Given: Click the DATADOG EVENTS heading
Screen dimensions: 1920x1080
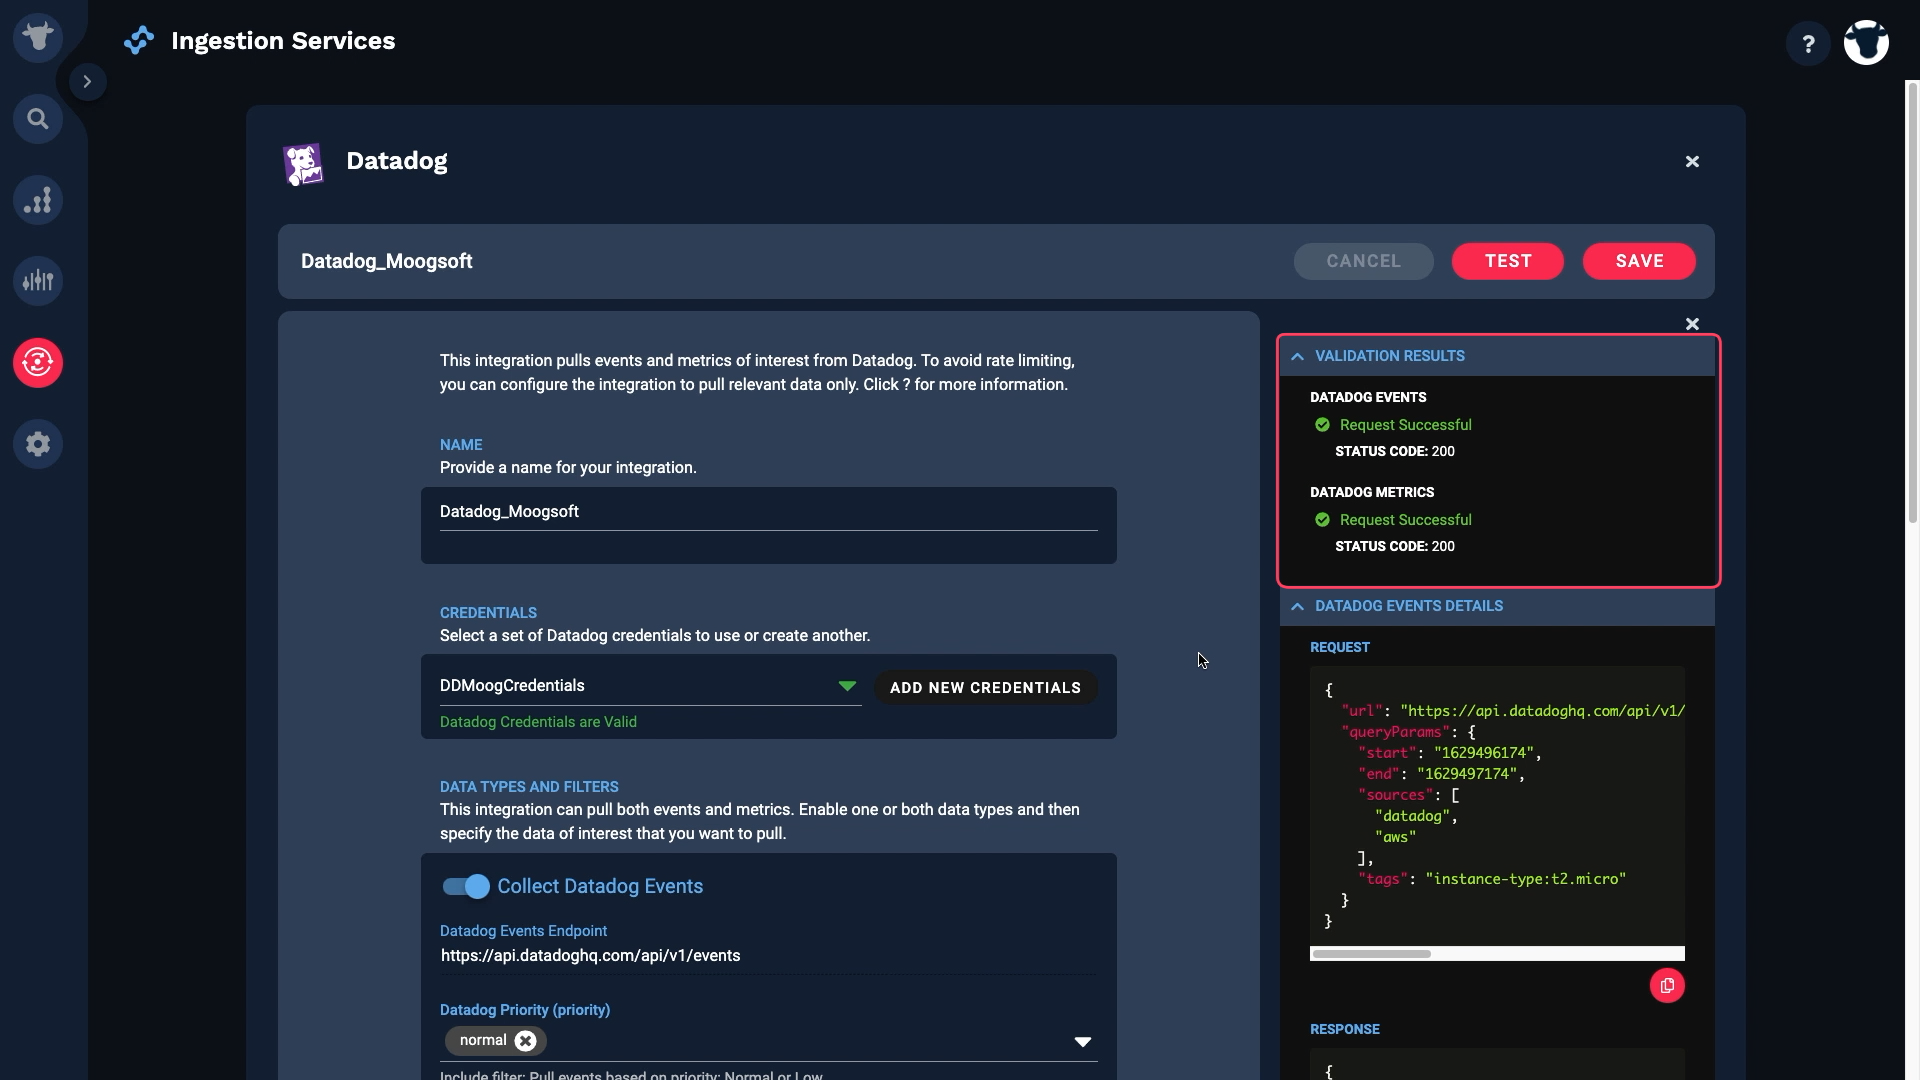Looking at the screenshot, I should (1368, 397).
